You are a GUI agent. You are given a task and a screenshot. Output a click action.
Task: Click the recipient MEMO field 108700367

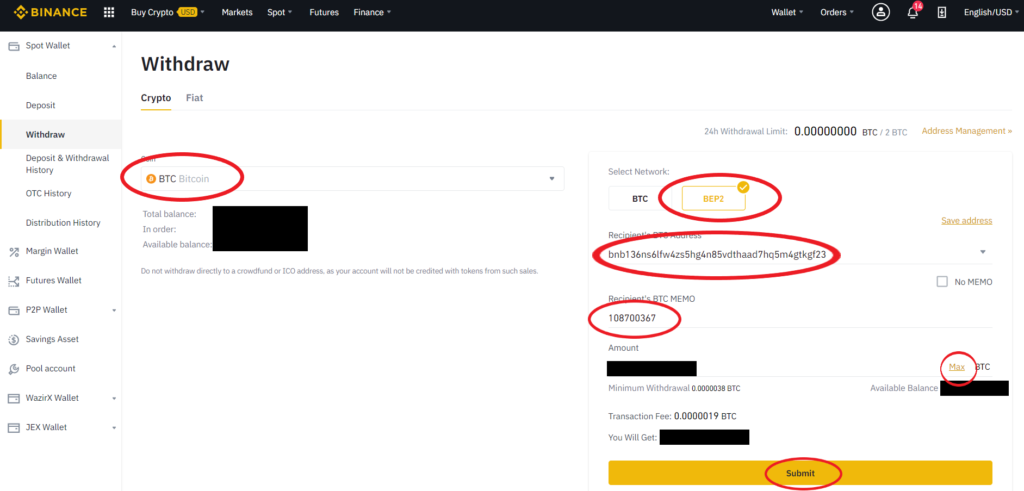coord(800,317)
